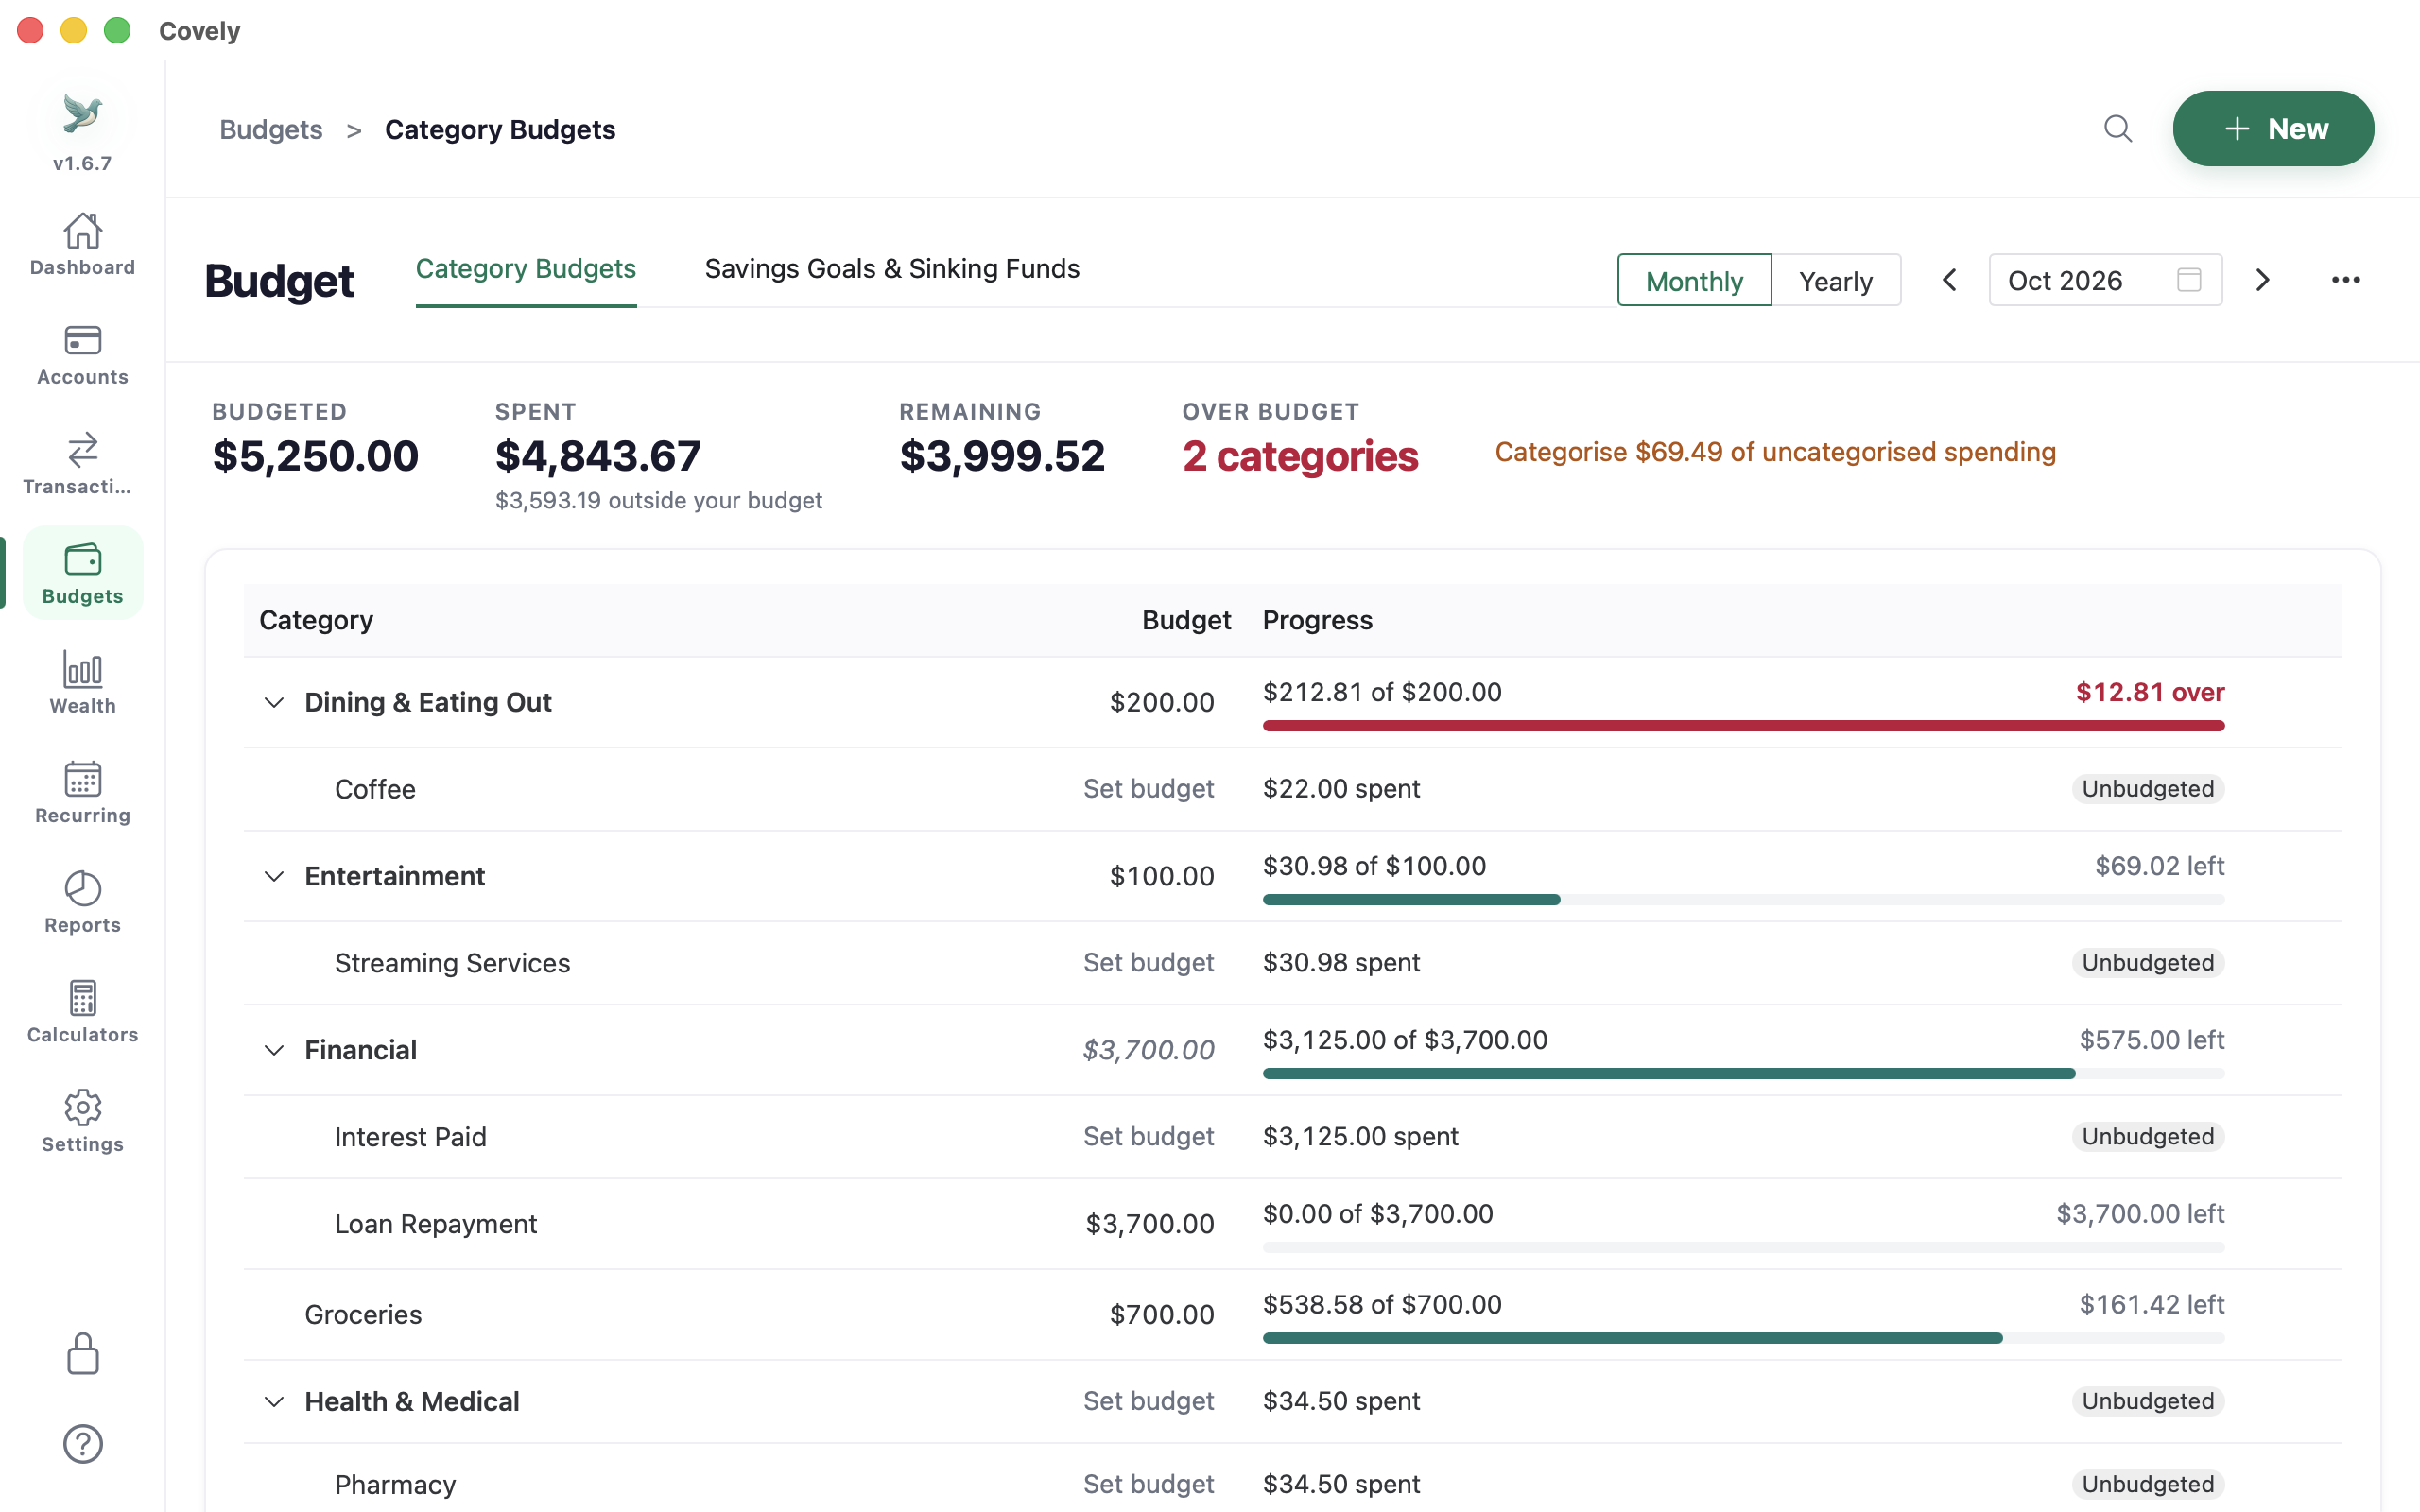2420x1512 pixels.
Task: Set budget for Streaming Services
Action: tap(1148, 963)
